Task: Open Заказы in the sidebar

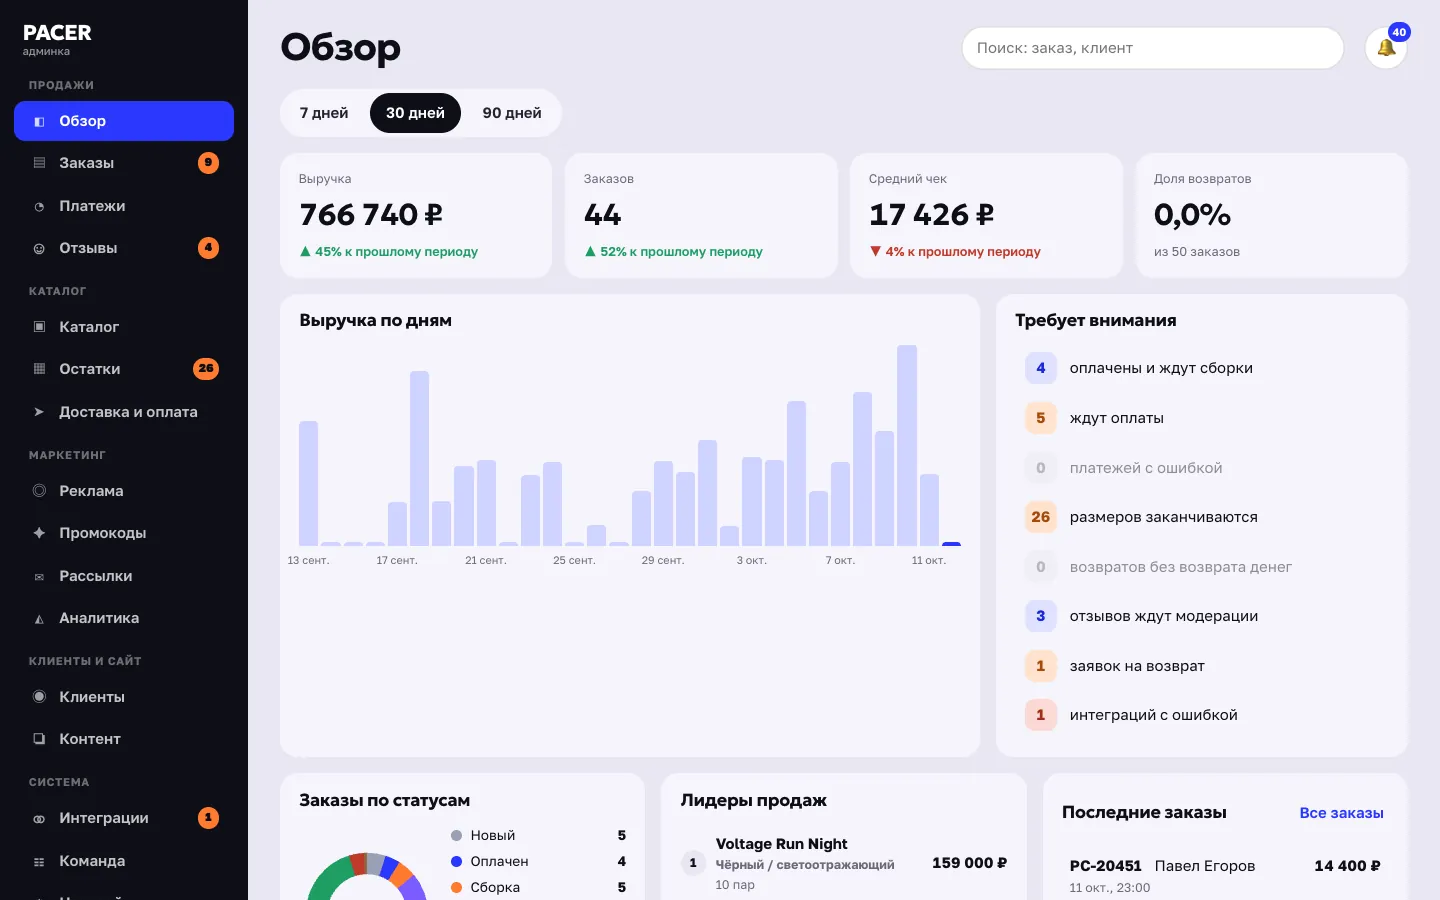Action: tap(124, 163)
